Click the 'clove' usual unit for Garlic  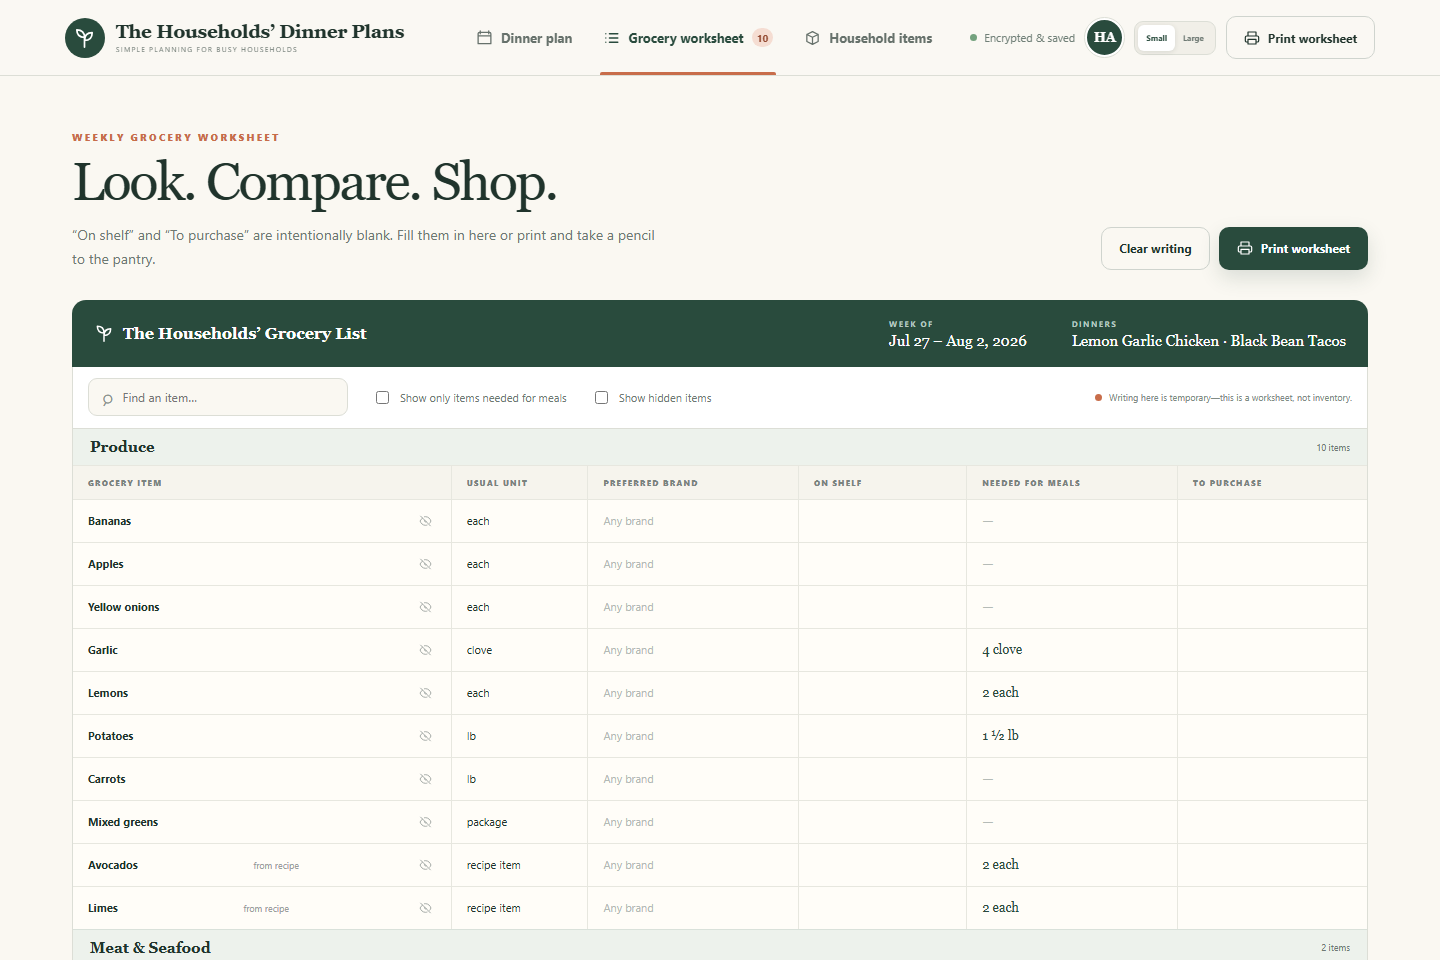click(479, 650)
